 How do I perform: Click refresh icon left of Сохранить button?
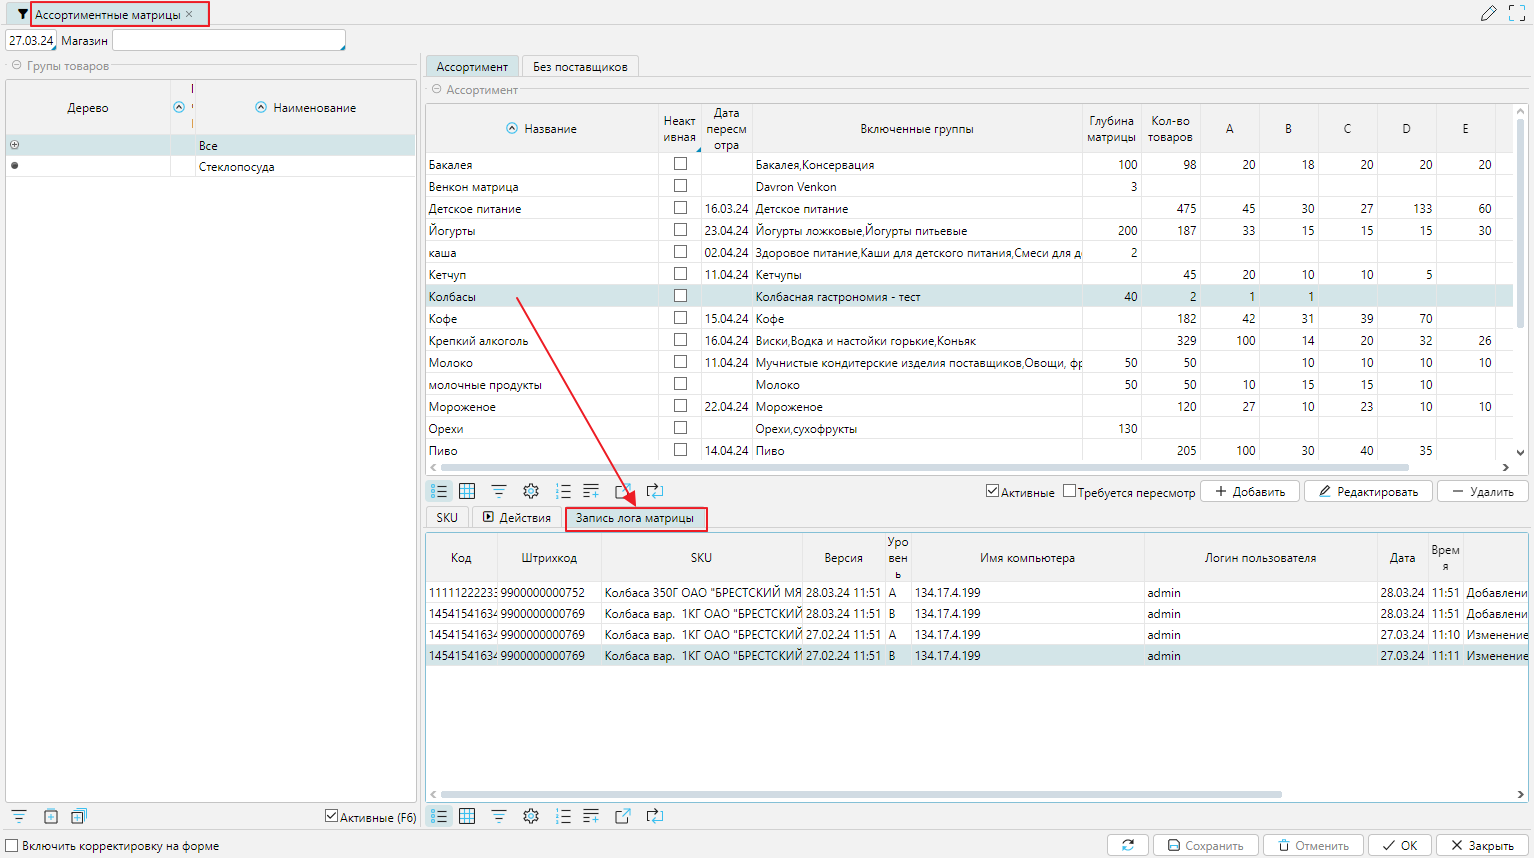(x=1128, y=845)
